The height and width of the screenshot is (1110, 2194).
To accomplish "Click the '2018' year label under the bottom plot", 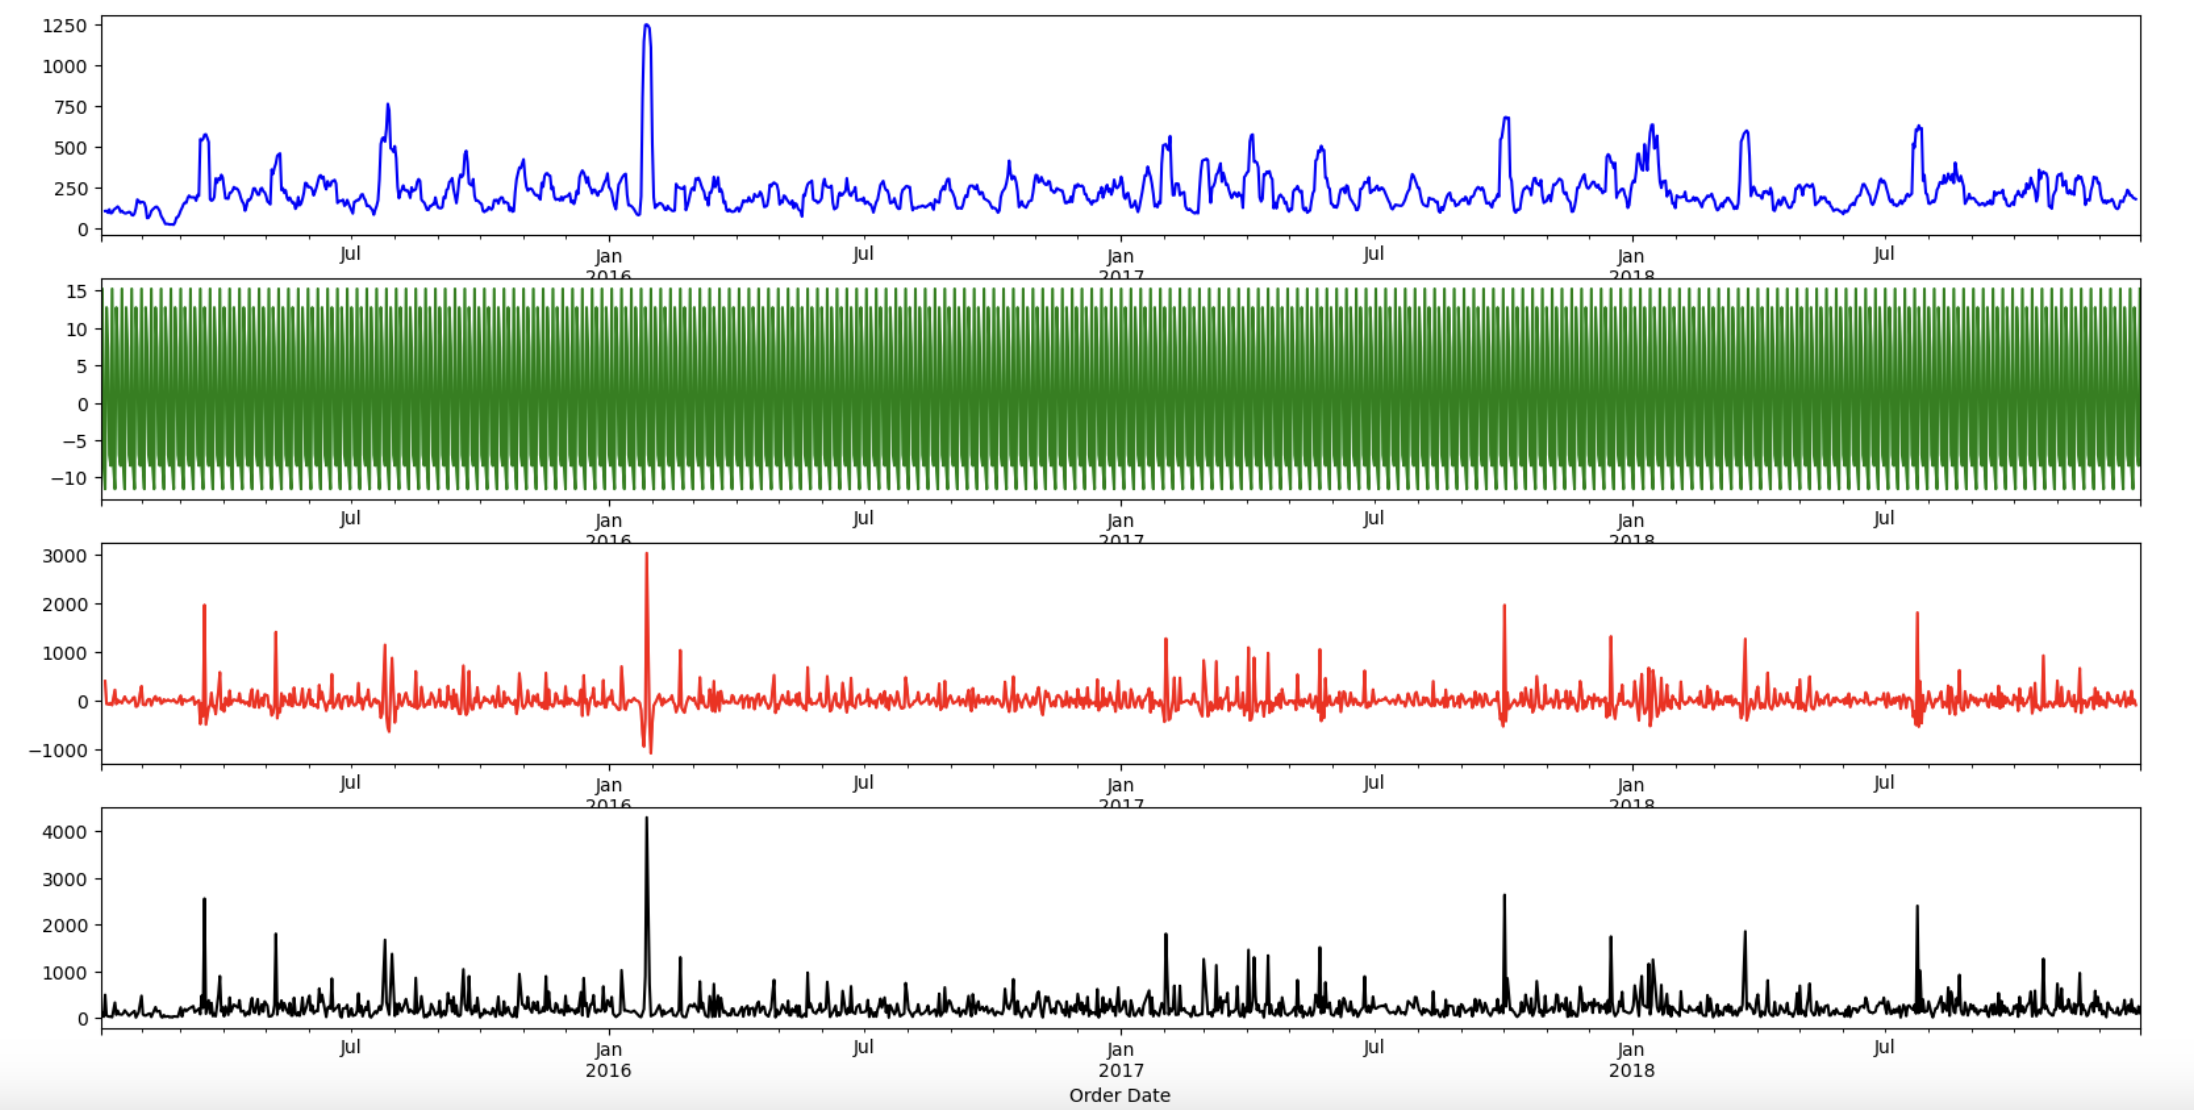I will pos(1631,1070).
